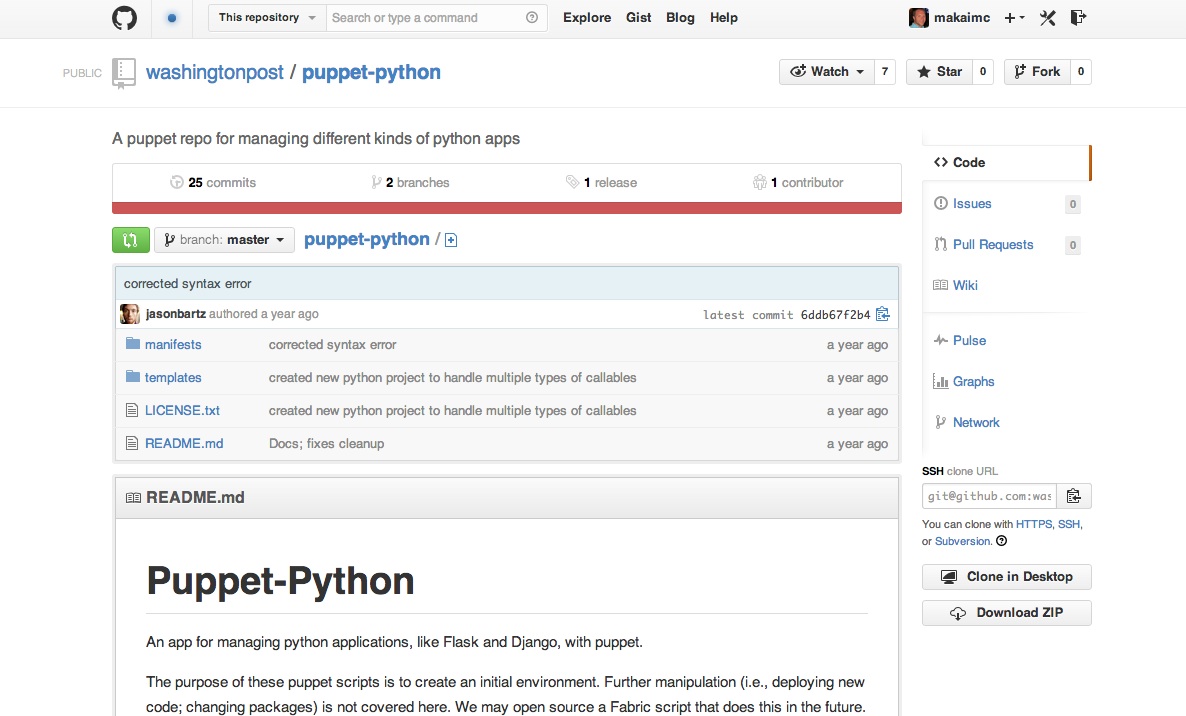Open the manifests folder
The height and width of the screenshot is (716, 1186).
173,344
